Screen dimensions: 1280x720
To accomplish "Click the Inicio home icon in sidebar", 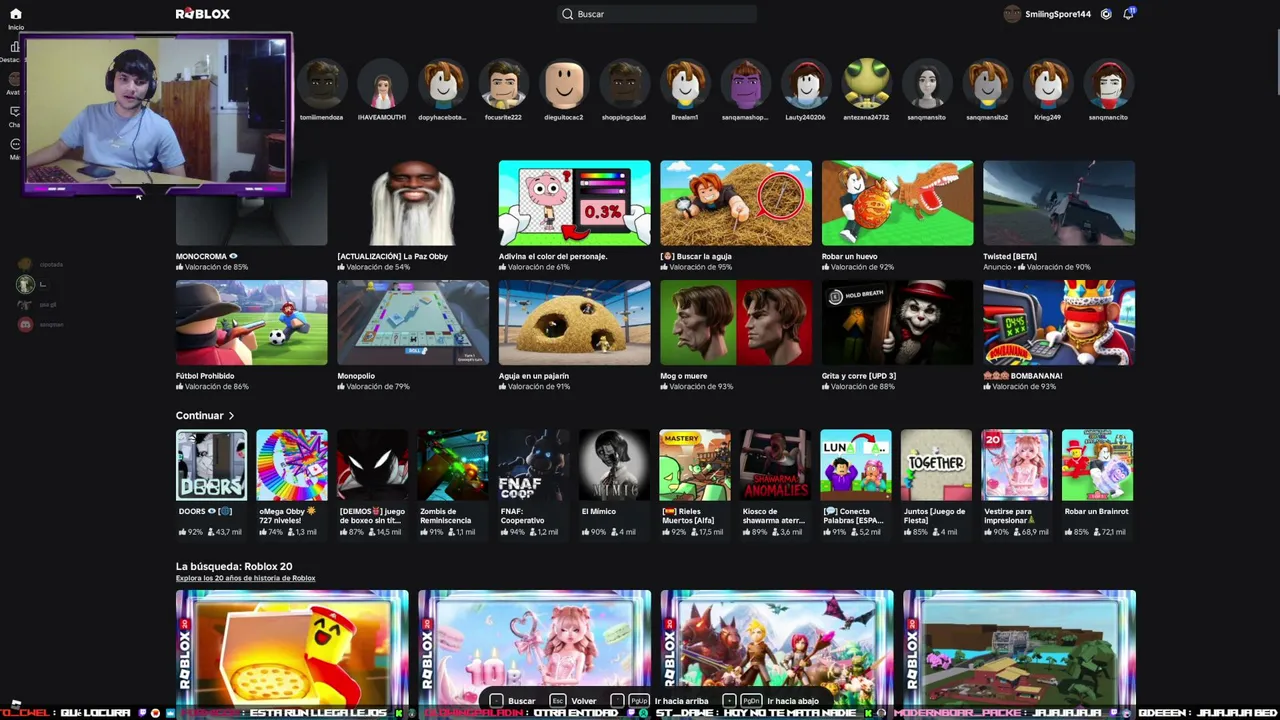I will click(15, 14).
